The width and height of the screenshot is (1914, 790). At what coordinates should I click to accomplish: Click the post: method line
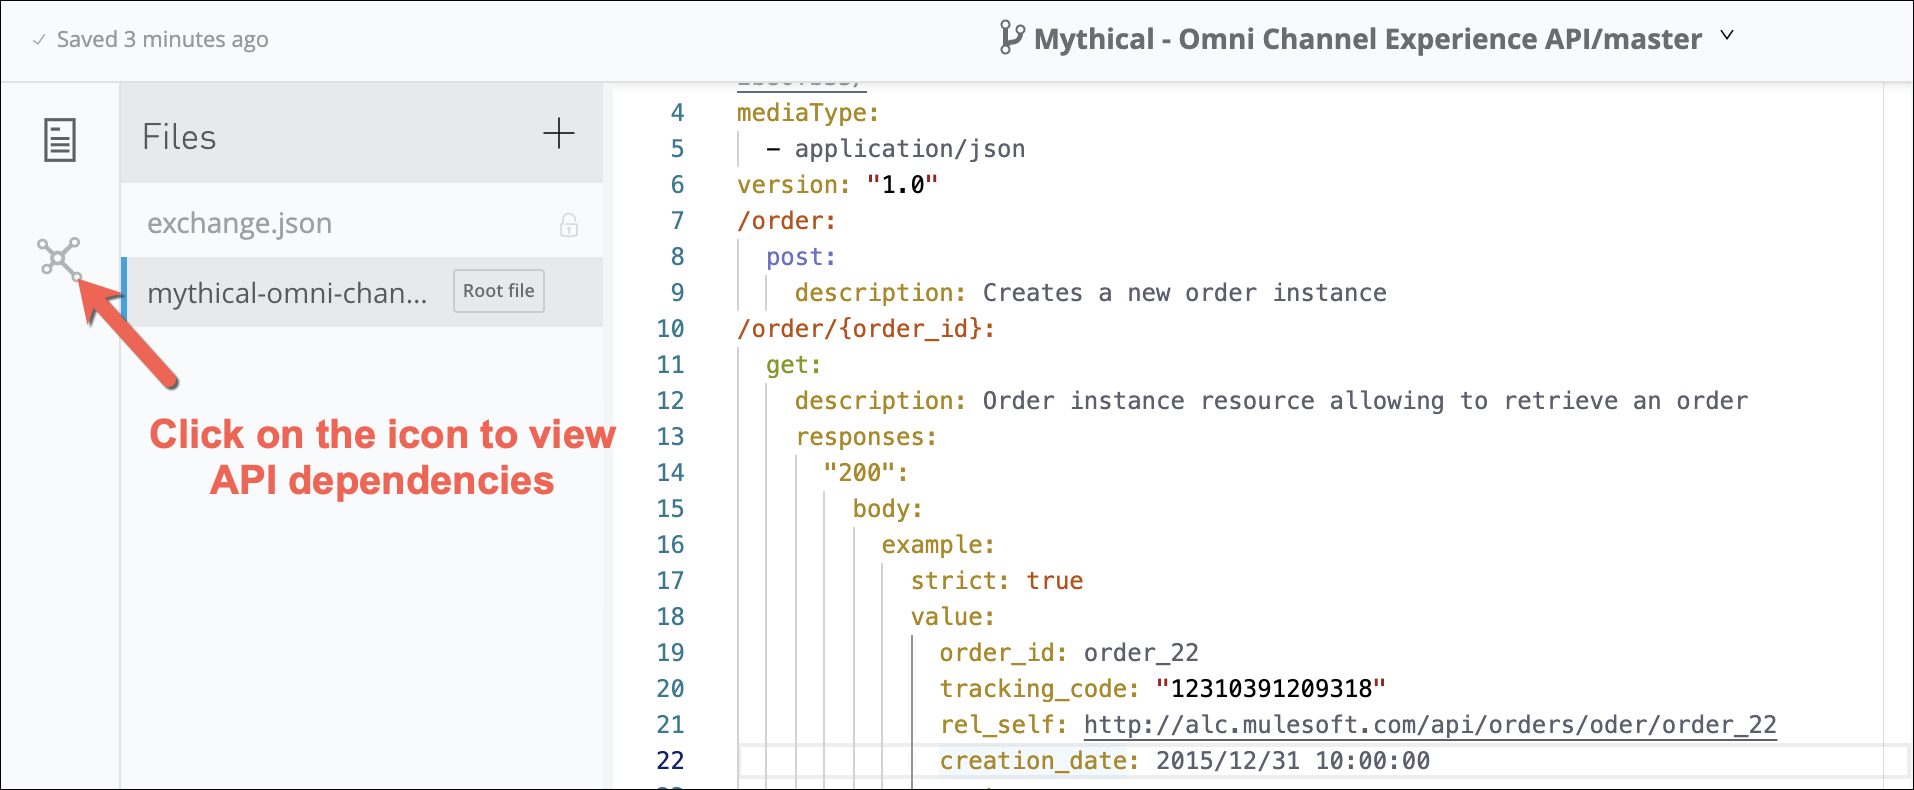tap(800, 257)
